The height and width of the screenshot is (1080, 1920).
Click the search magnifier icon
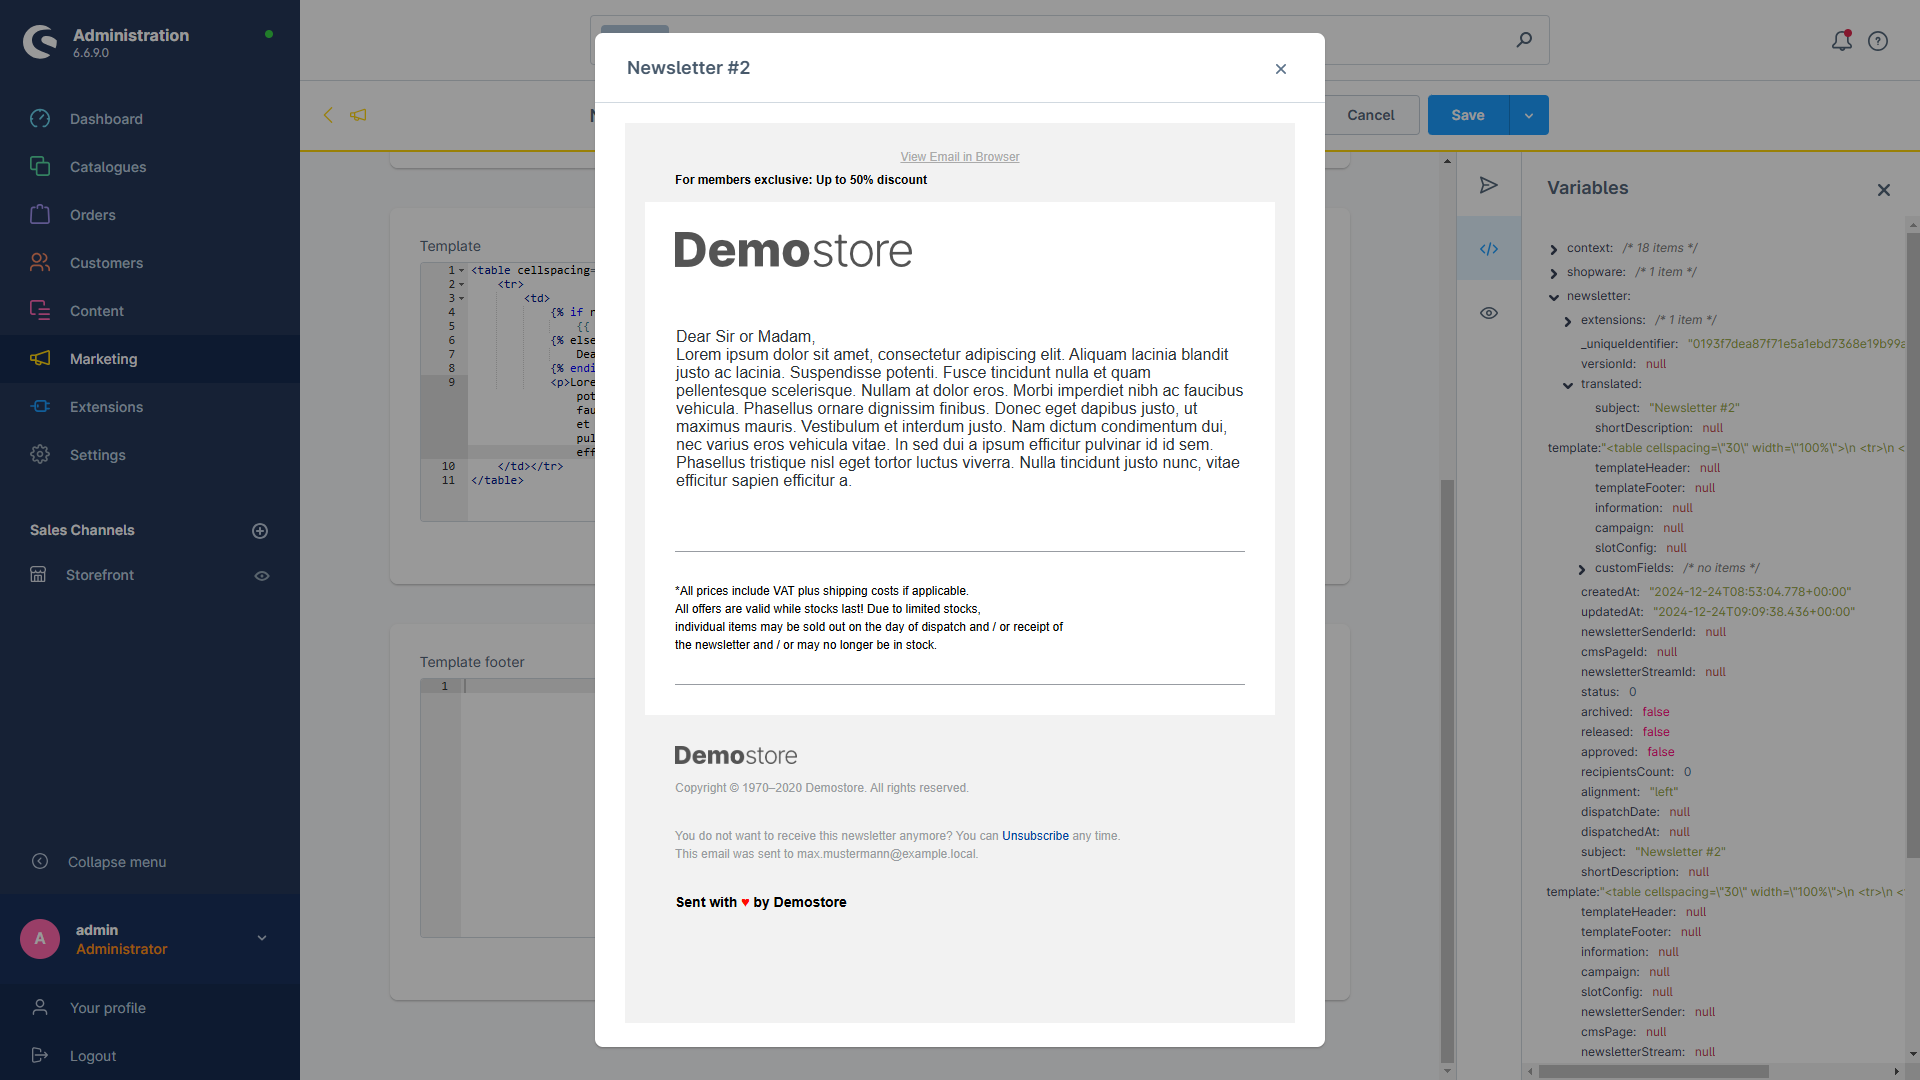click(x=1524, y=40)
